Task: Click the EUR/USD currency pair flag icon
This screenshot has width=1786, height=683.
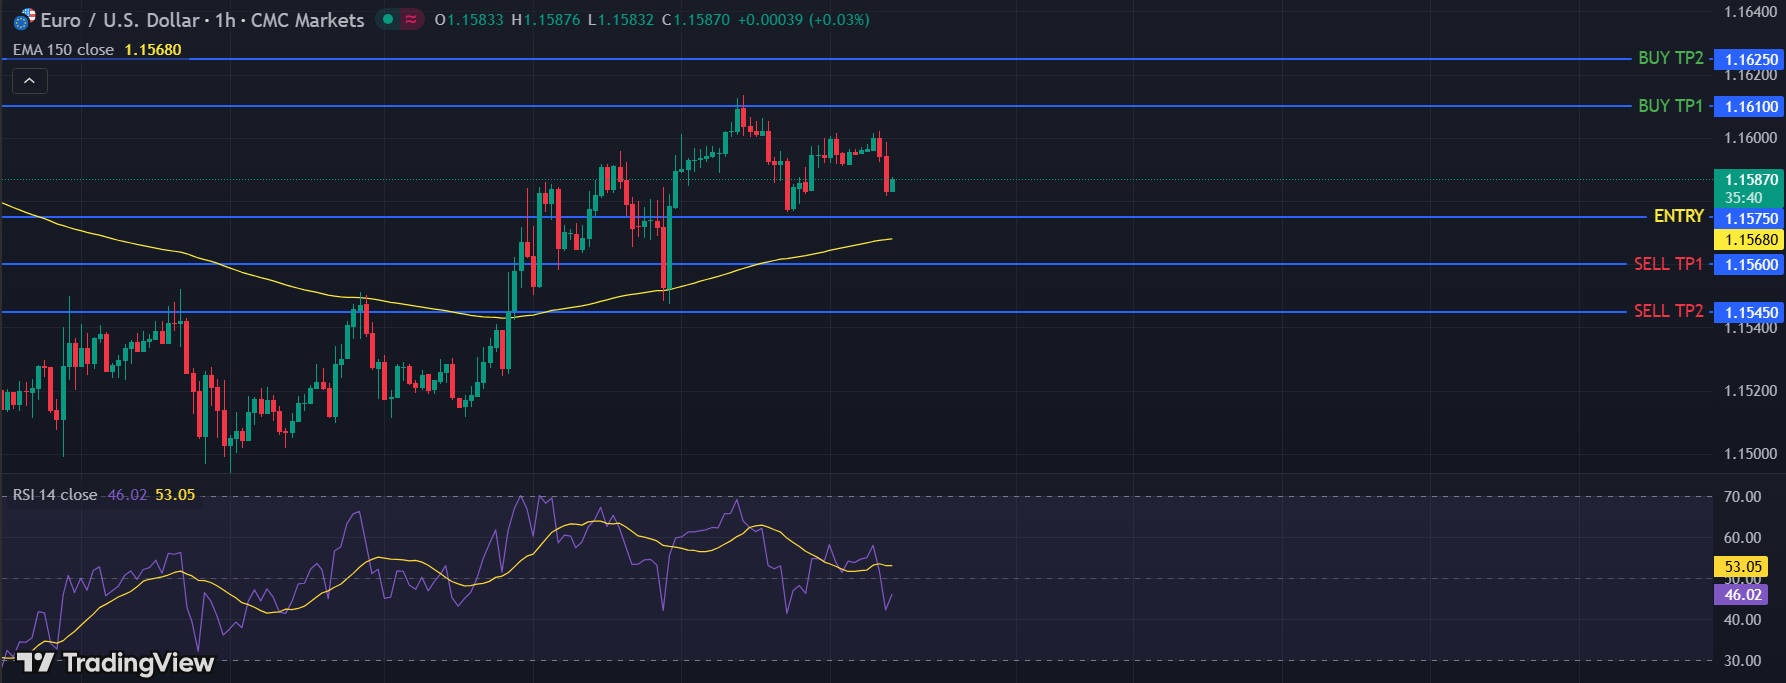Action: tap(24, 19)
